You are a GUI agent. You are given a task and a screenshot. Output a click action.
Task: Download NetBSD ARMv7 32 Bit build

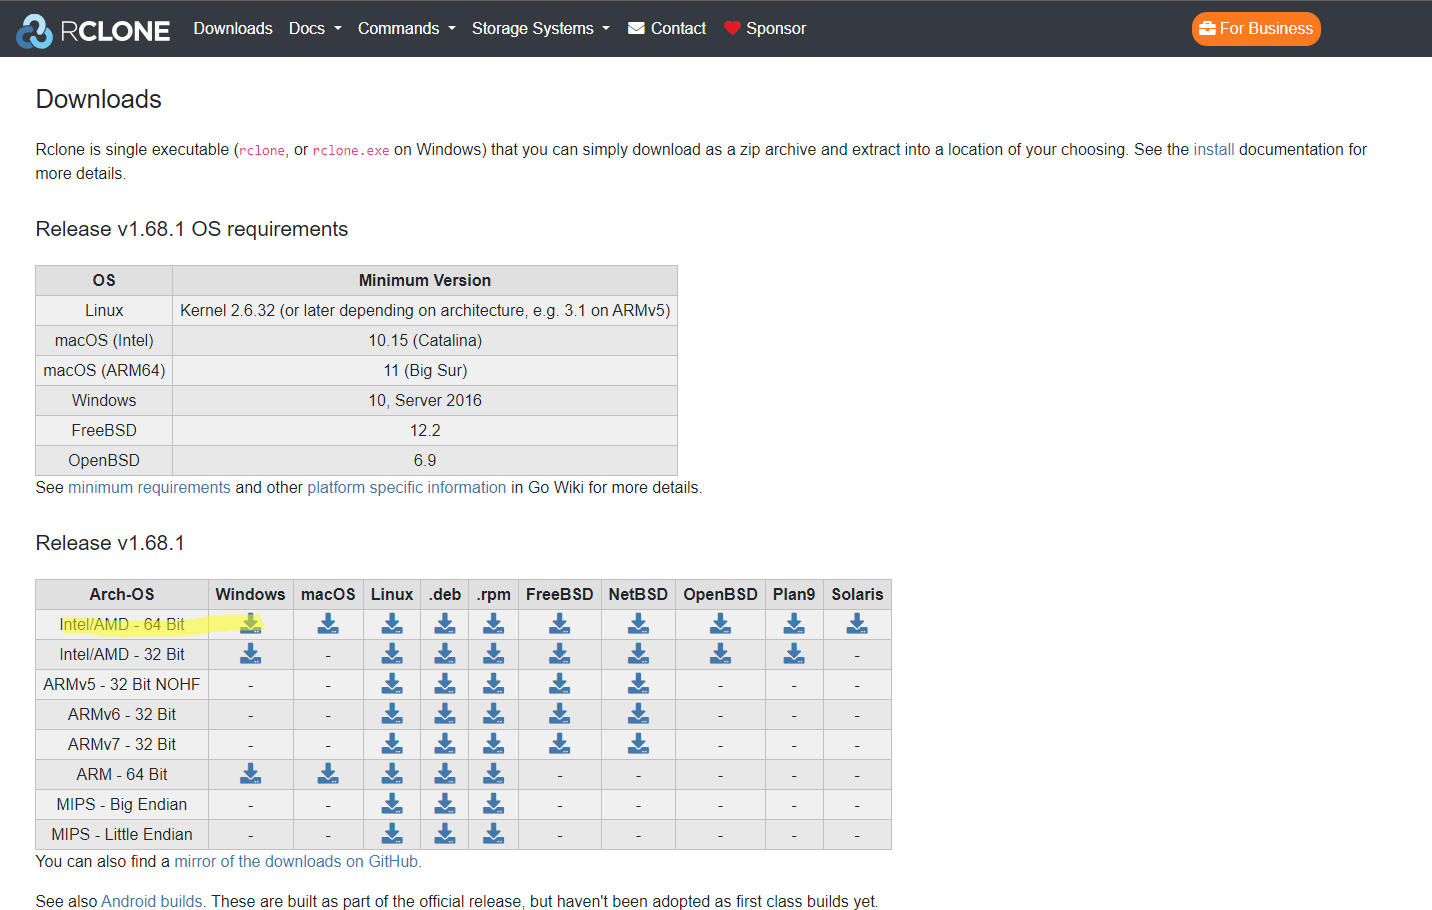pos(638,744)
